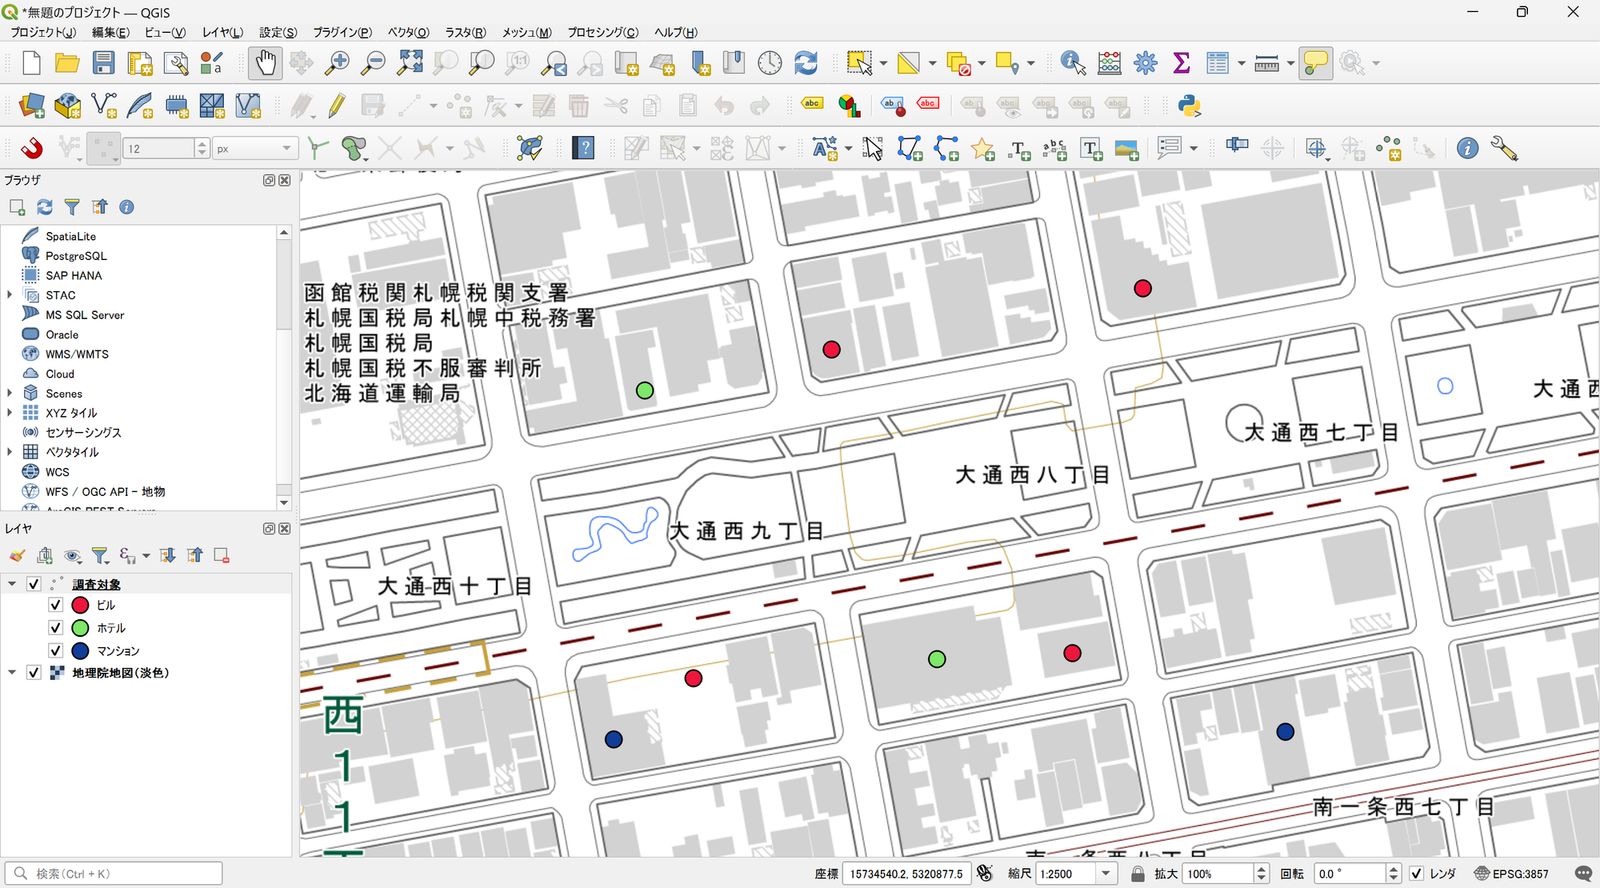Click the EPSG:3857 CRS button
Image resolution: width=1600 pixels, height=888 pixels.
coord(1511,874)
